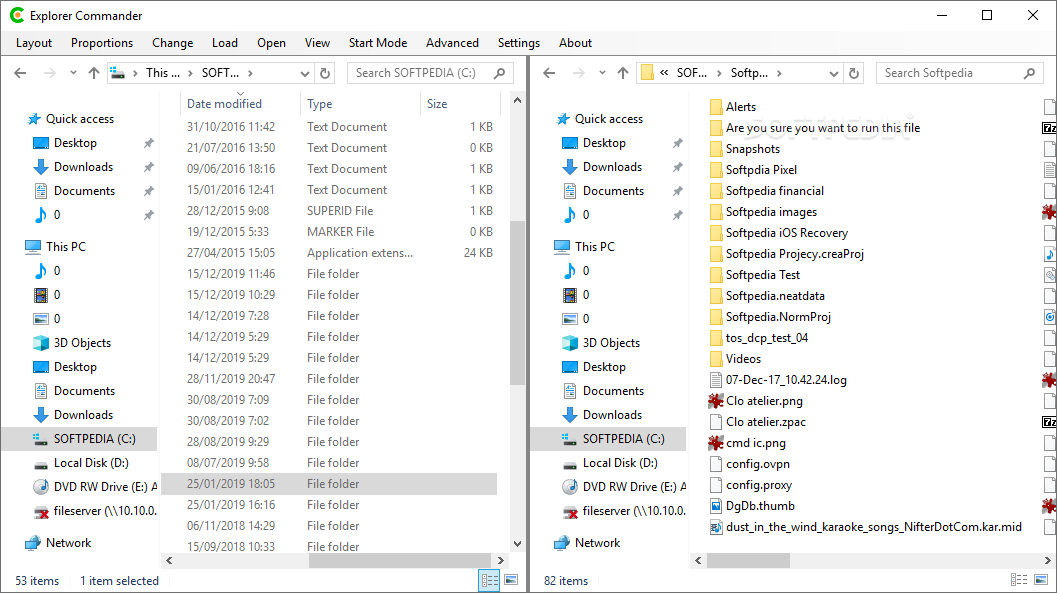This screenshot has width=1057, height=593.
Task: Expand the chevron after SOFT... in left breadcrumb
Action: point(250,73)
